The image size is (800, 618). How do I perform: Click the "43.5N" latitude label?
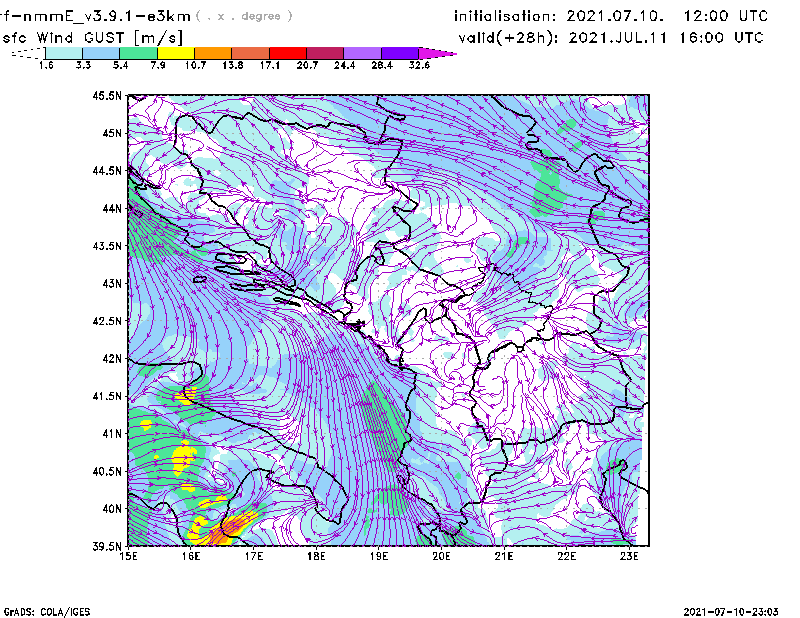pyautogui.click(x=107, y=246)
